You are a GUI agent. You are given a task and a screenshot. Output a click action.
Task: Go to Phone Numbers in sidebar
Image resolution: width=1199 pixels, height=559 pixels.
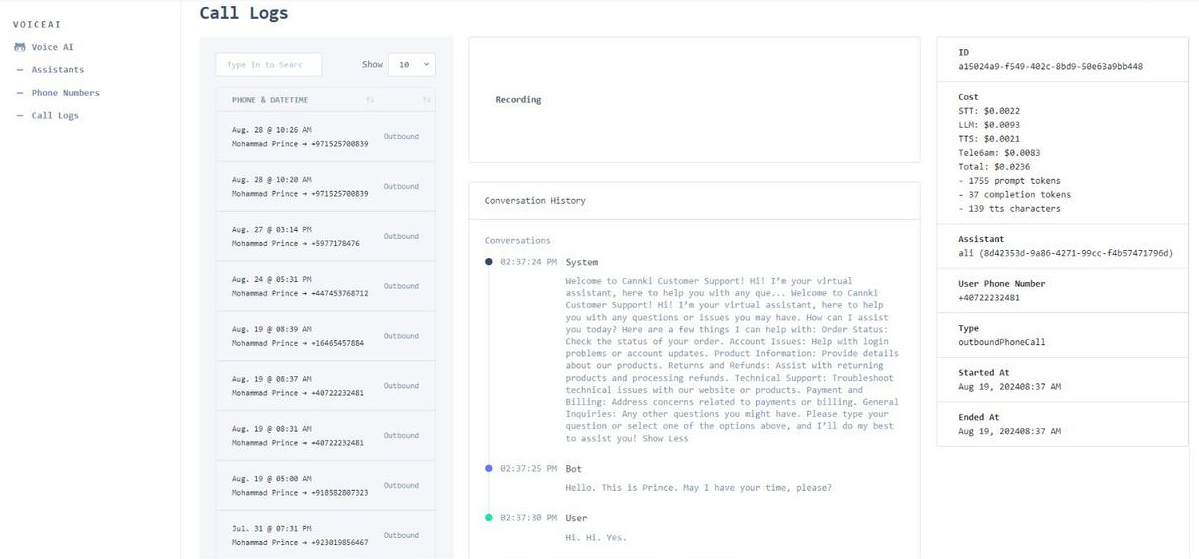point(65,93)
